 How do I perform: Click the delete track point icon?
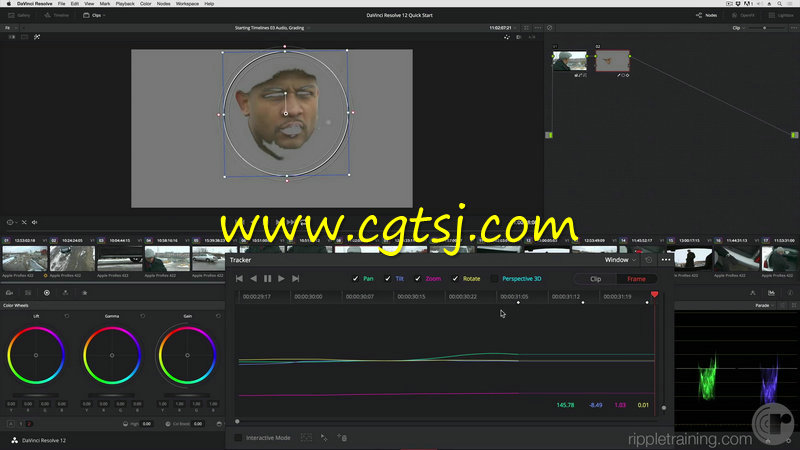342,438
